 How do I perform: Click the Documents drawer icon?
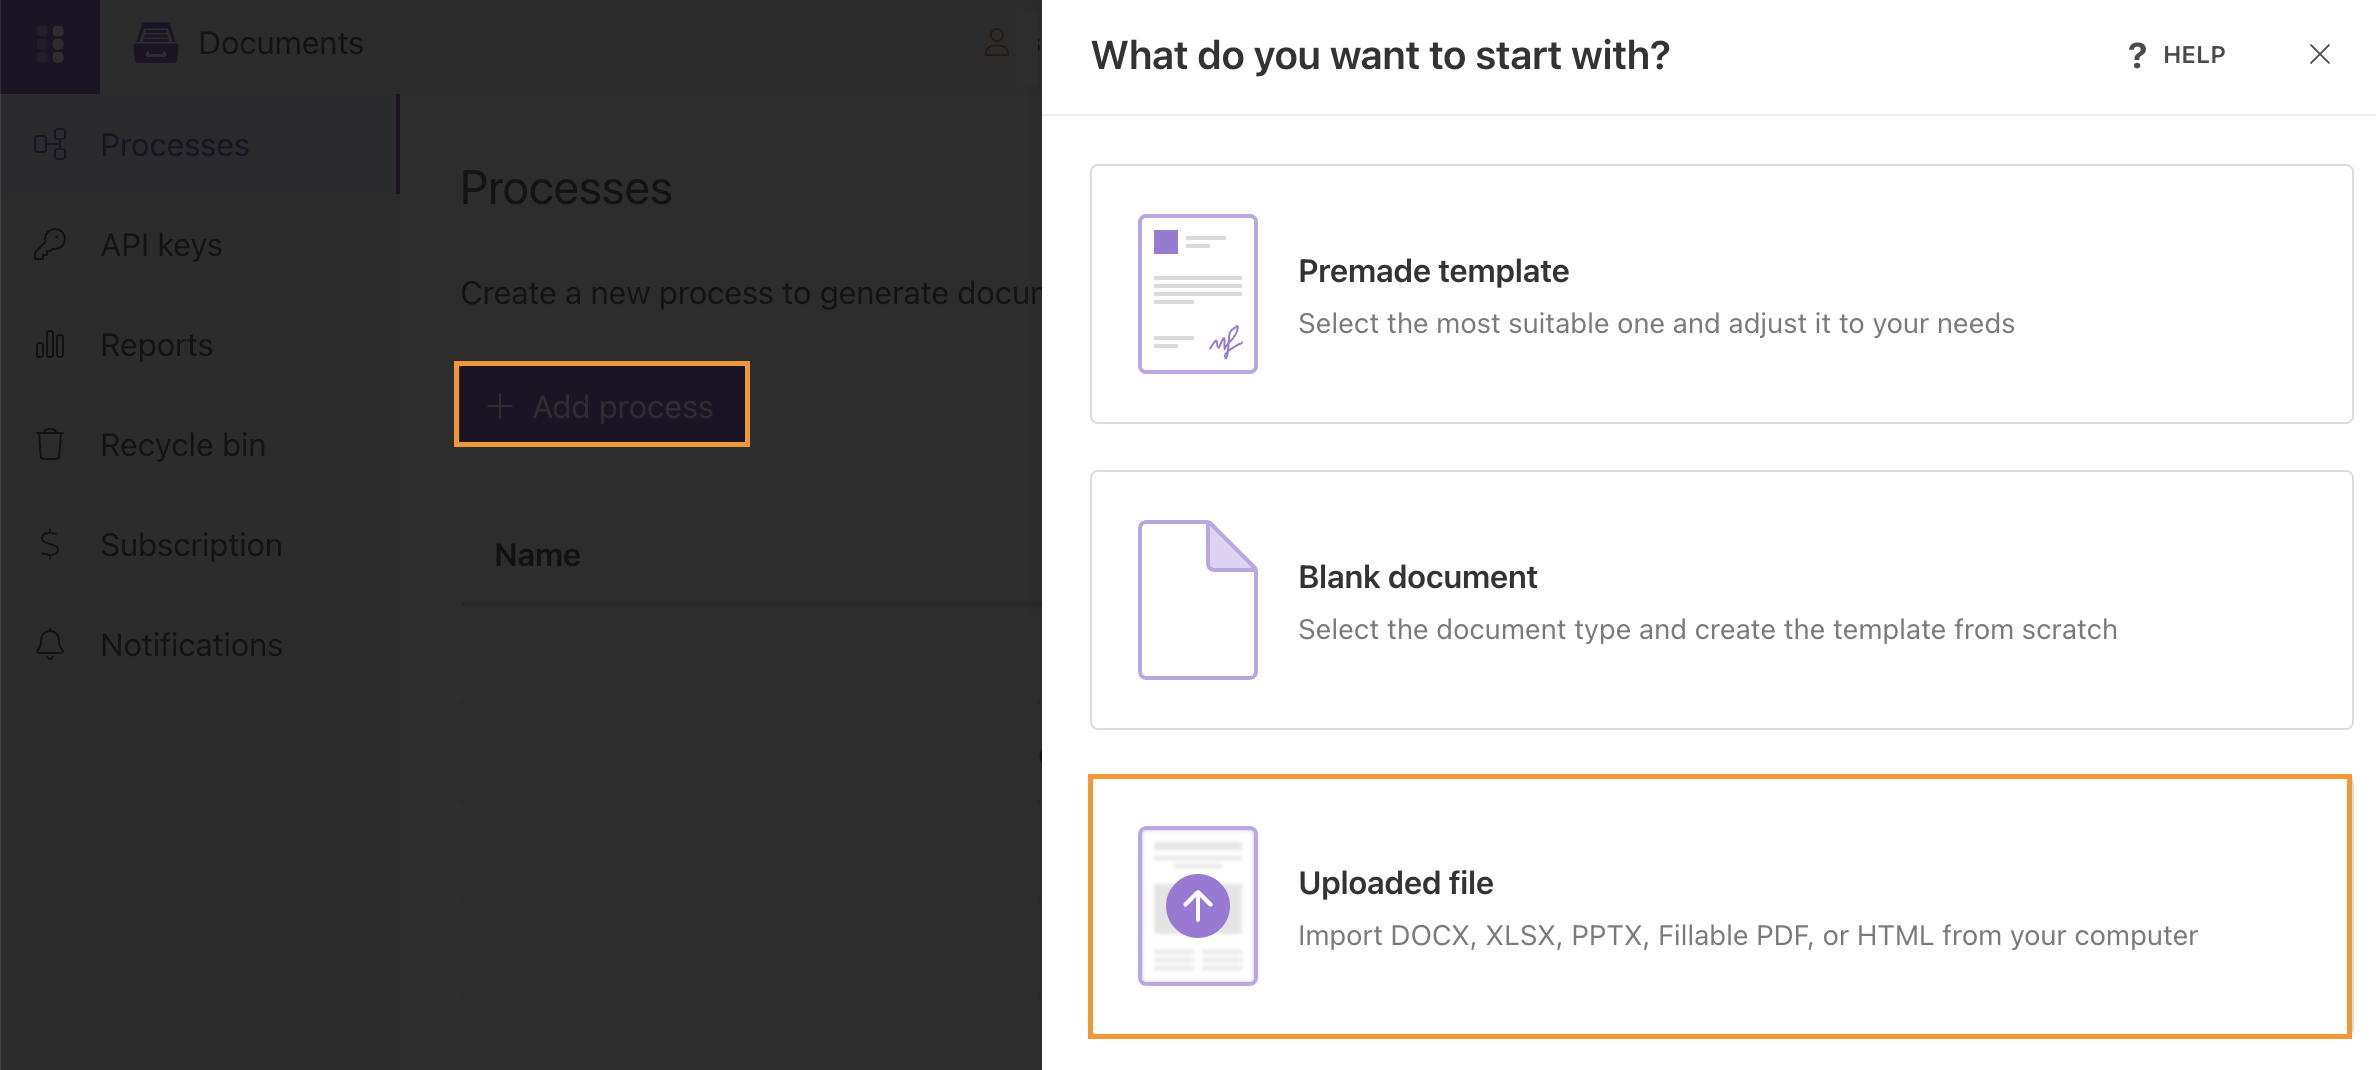point(156,43)
